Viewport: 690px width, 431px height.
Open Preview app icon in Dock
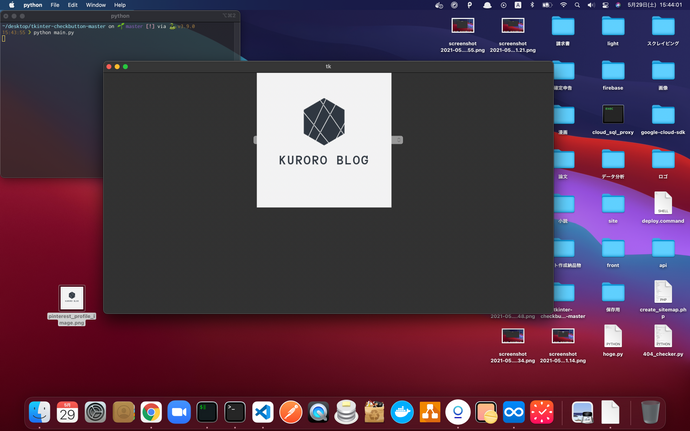pyautogui.click(x=582, y=412)
